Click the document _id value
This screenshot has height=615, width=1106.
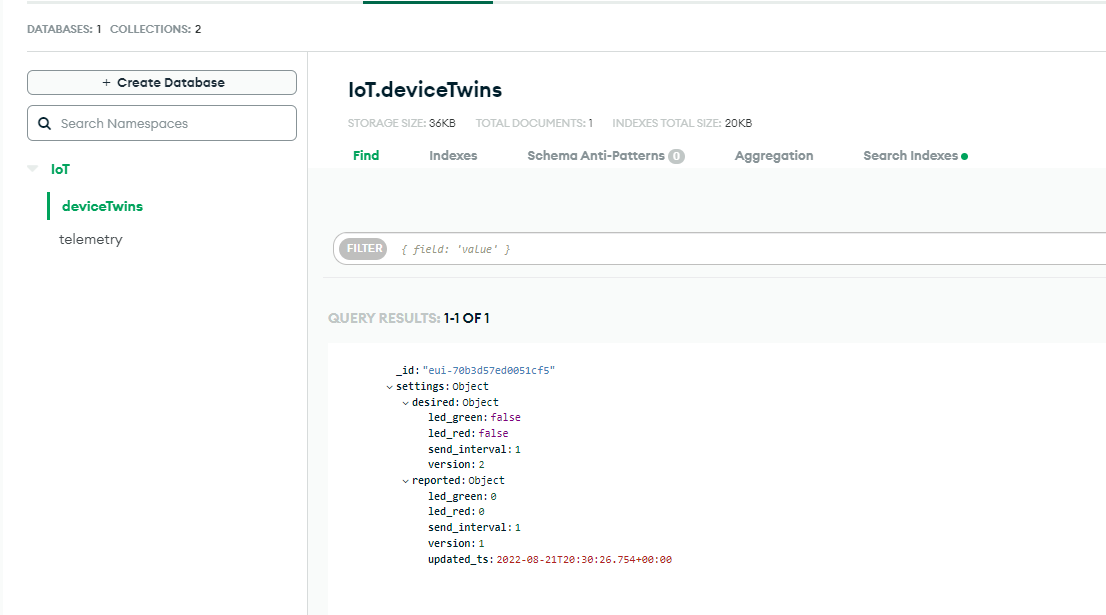tap(489, 370)
